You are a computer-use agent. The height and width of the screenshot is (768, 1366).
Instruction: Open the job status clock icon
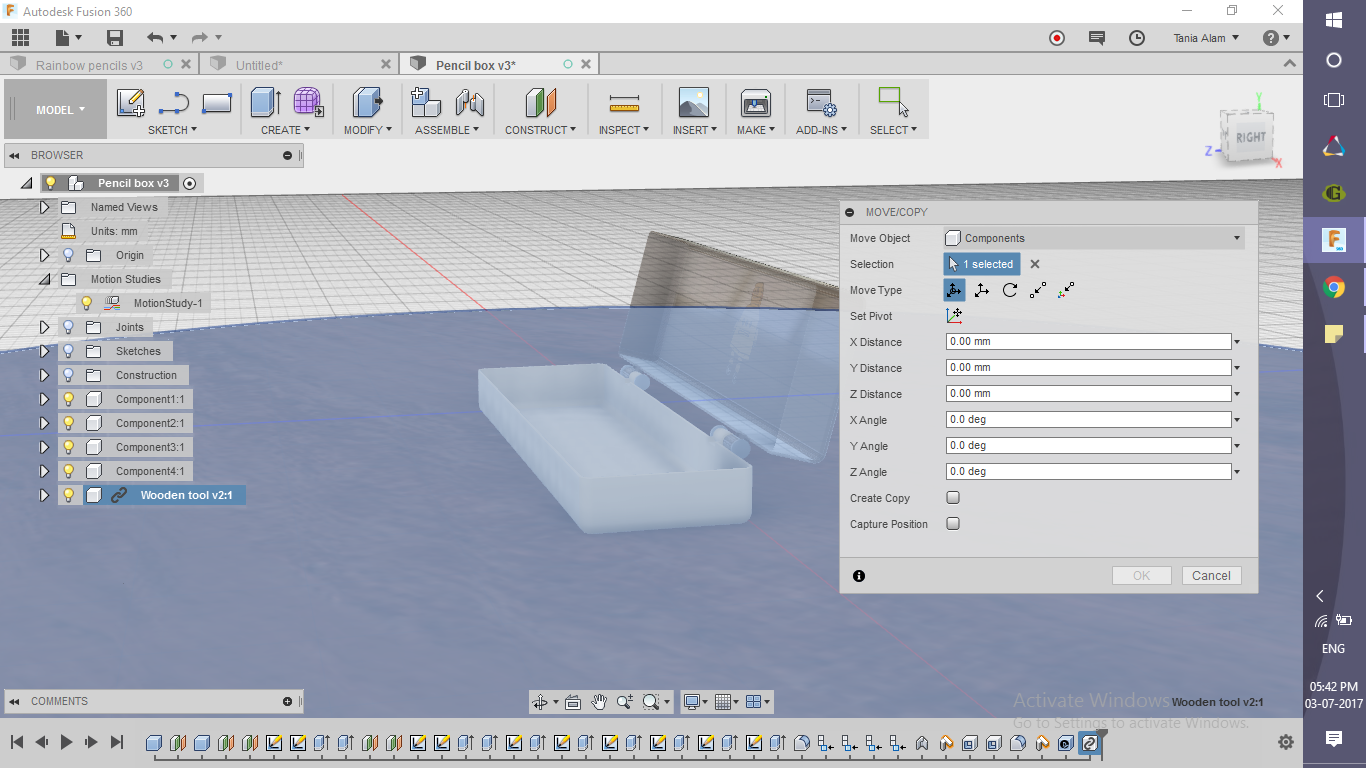click(1137, 38)
